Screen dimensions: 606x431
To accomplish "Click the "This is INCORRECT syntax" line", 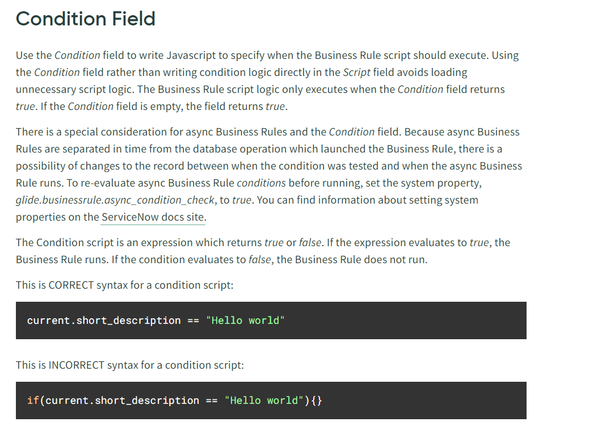I will click(130, 365).
